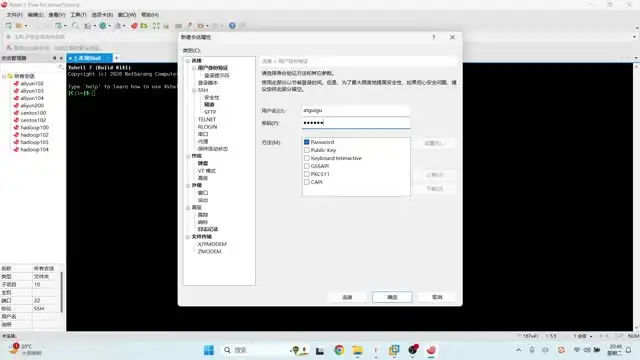Select aliyun200 in session list
Screen dimensions: 640x360
[x=32, y=106]
